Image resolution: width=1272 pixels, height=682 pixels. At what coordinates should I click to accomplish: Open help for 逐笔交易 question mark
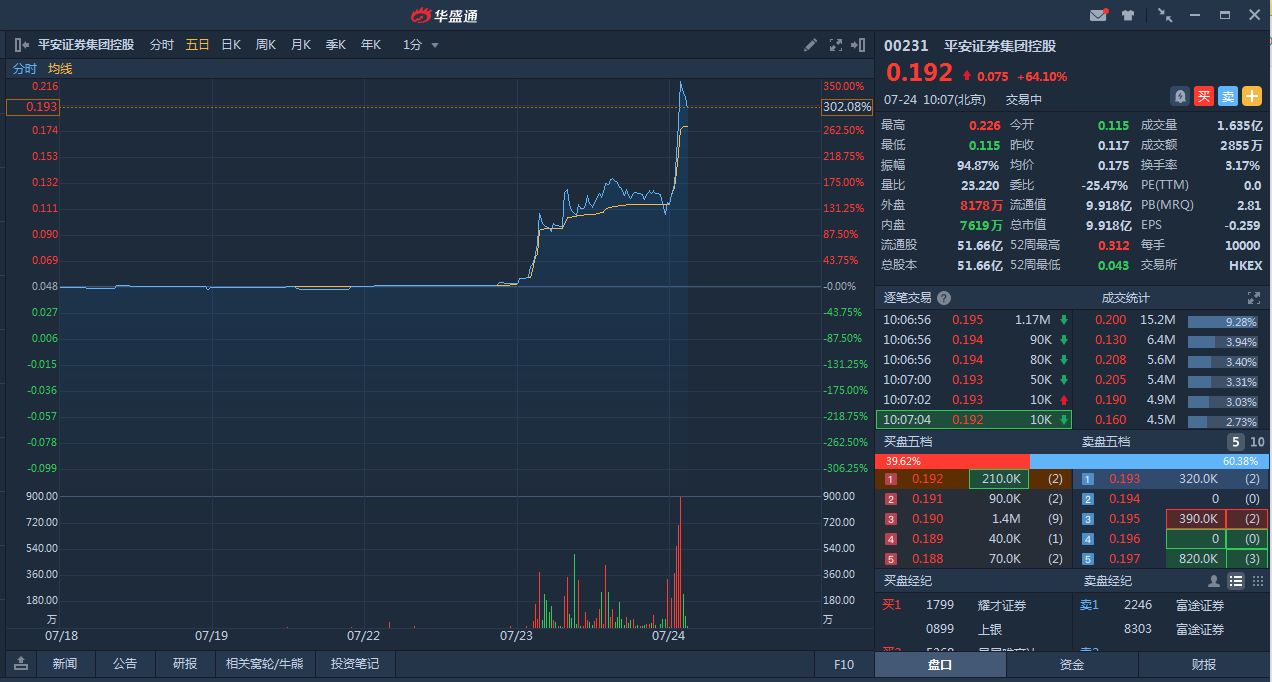pyautogui.click(x=944, y=298)
